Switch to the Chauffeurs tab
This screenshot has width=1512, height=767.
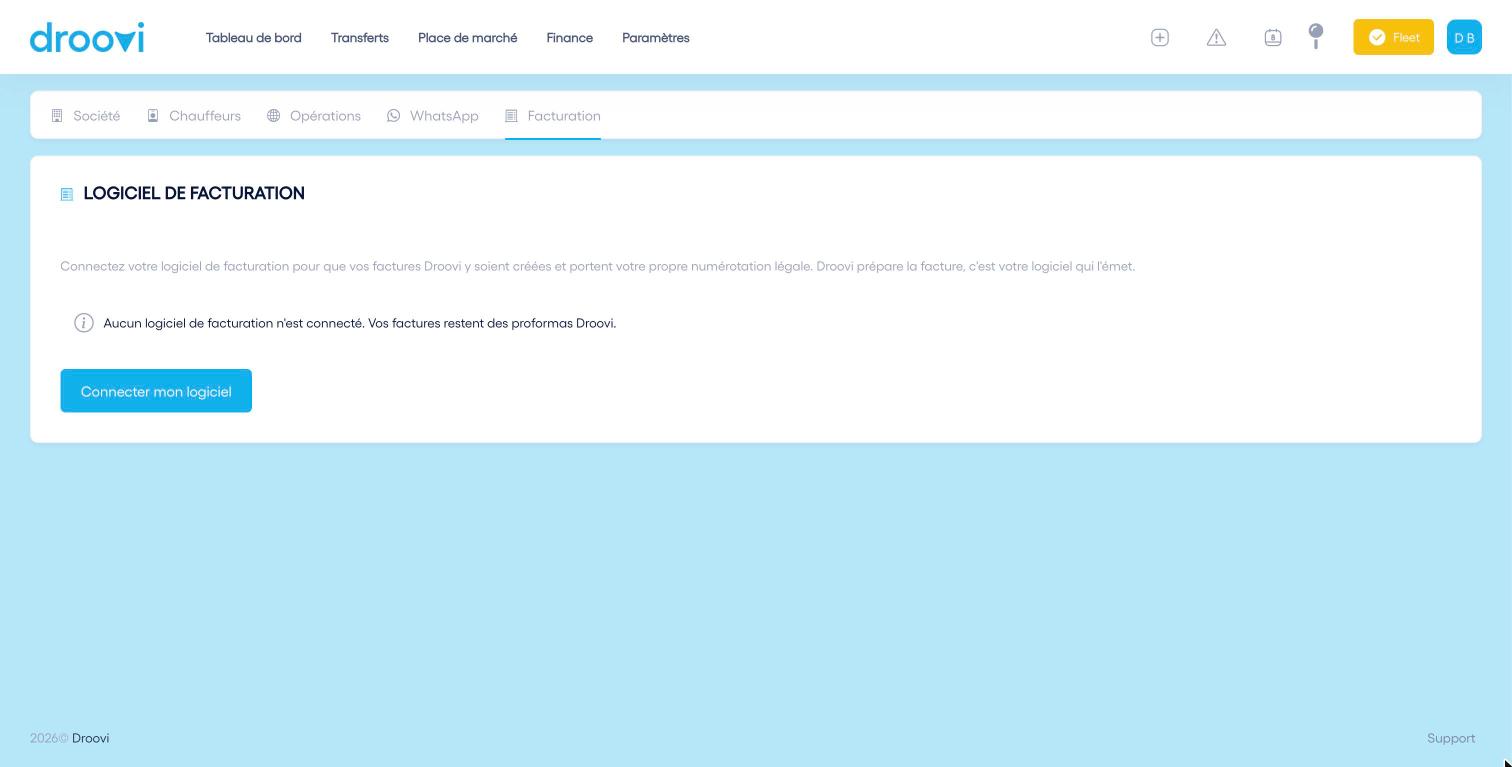[x=194, y=116]
